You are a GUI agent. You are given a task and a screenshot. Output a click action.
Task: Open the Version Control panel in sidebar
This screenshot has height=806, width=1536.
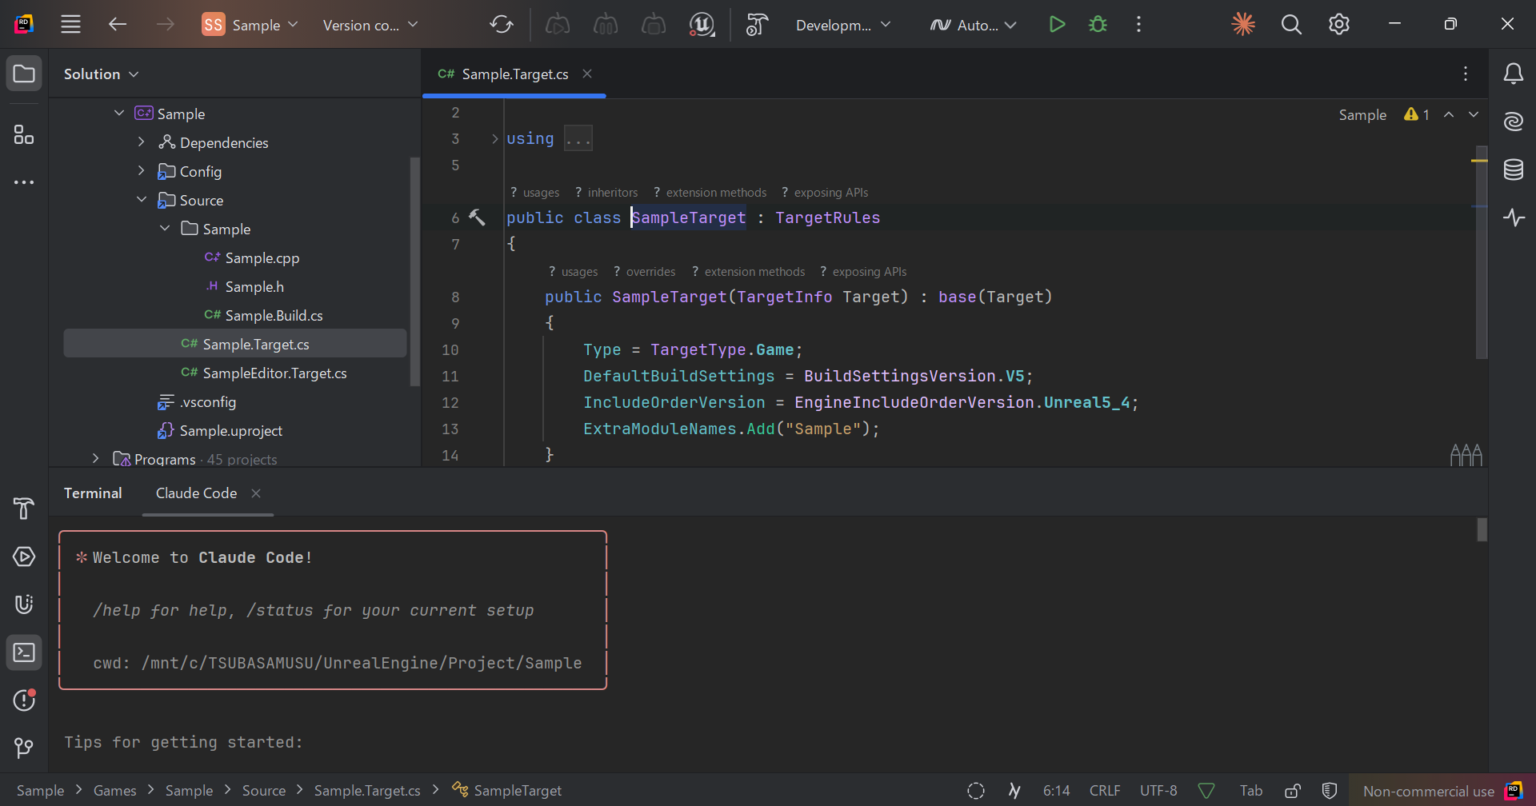(x=24, y=748)
